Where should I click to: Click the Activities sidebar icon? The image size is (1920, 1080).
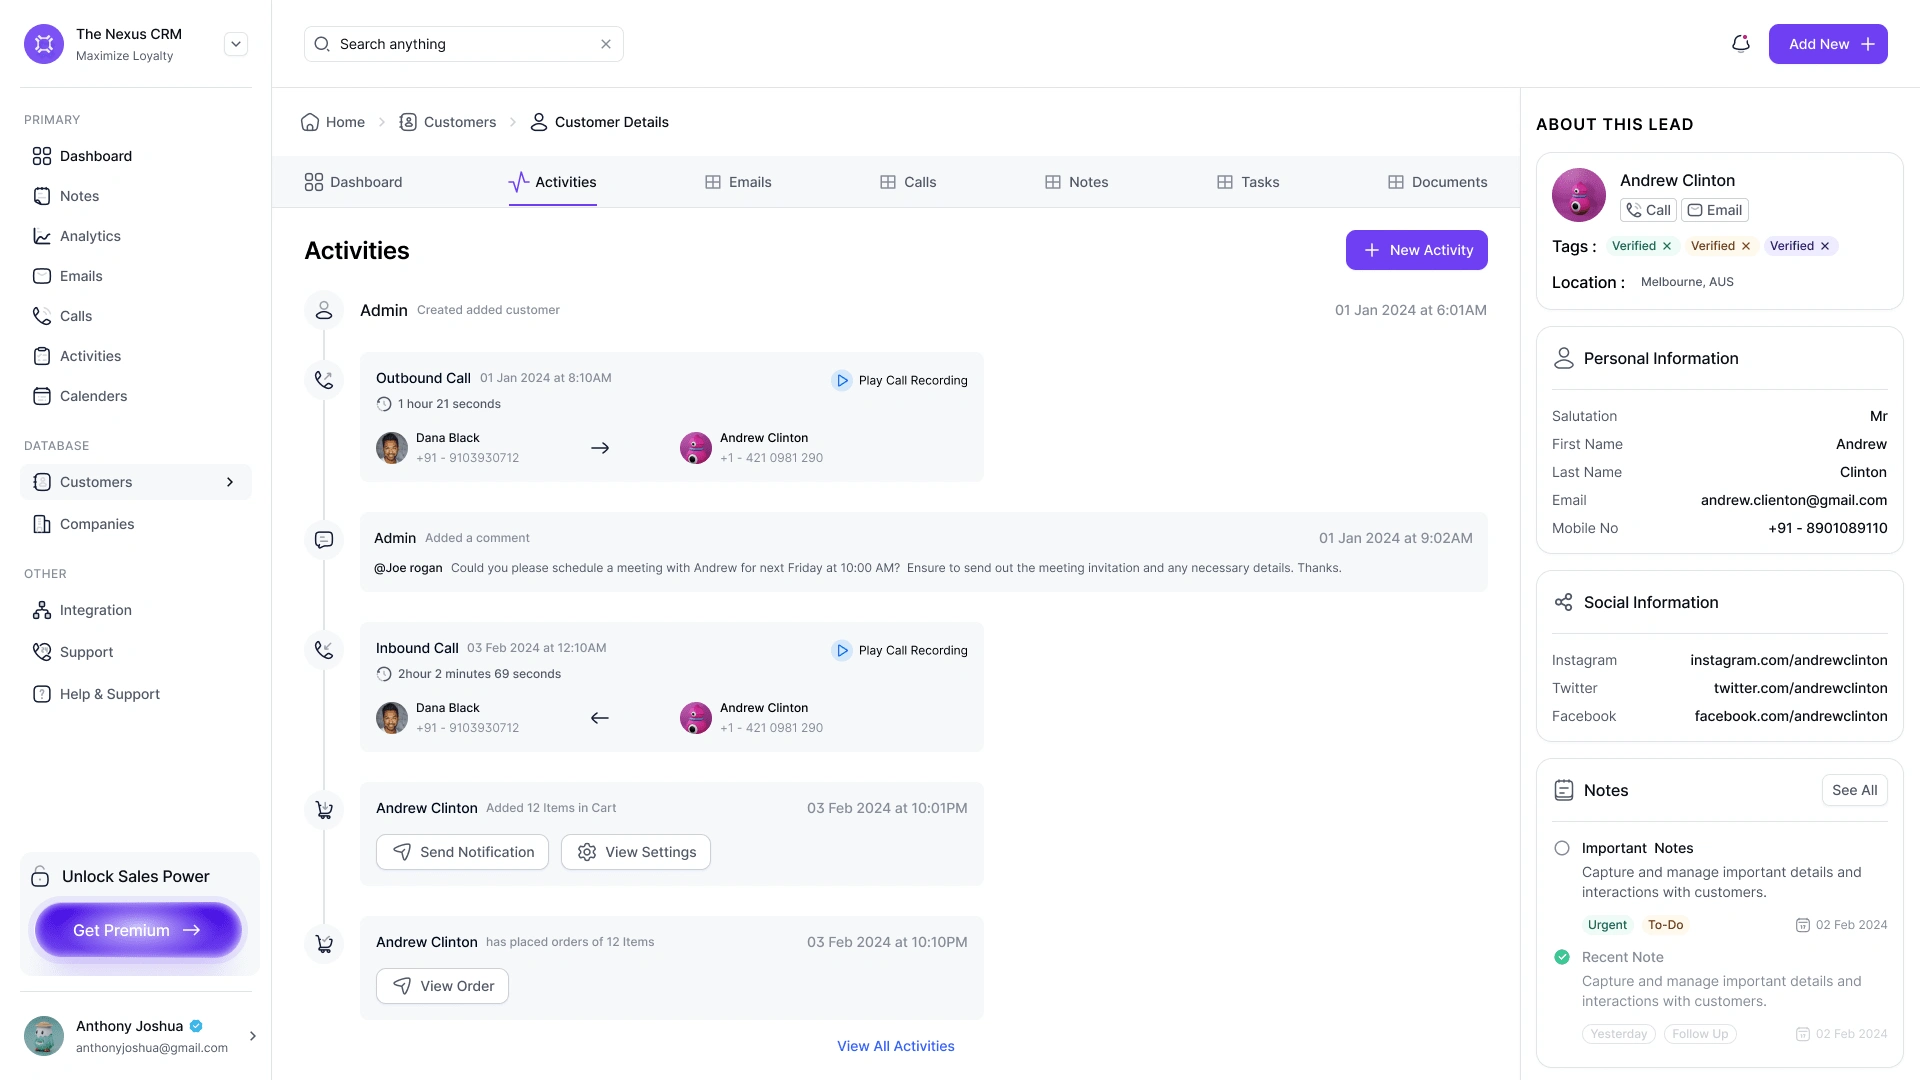[x=40, y=356]
